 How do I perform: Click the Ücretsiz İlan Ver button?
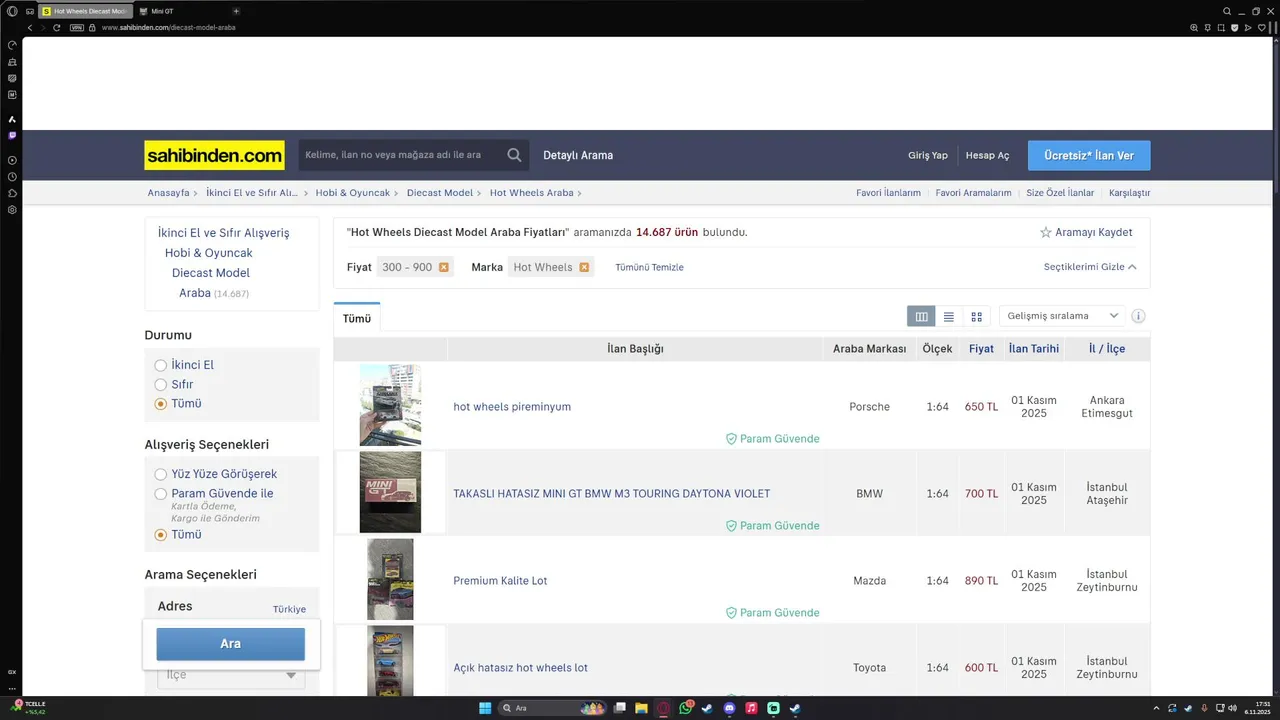(1089, 155)
